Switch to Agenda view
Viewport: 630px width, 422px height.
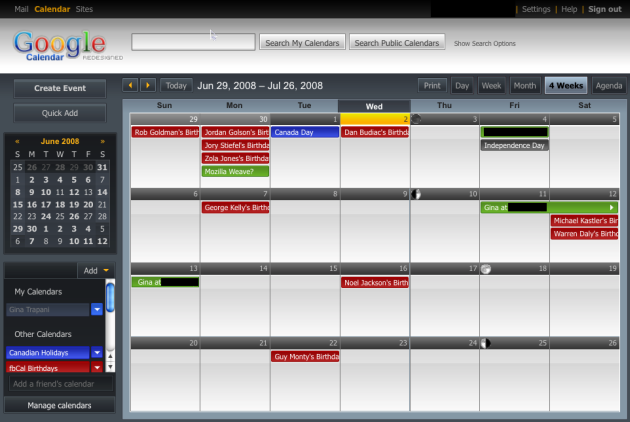(x=609, y=86)
